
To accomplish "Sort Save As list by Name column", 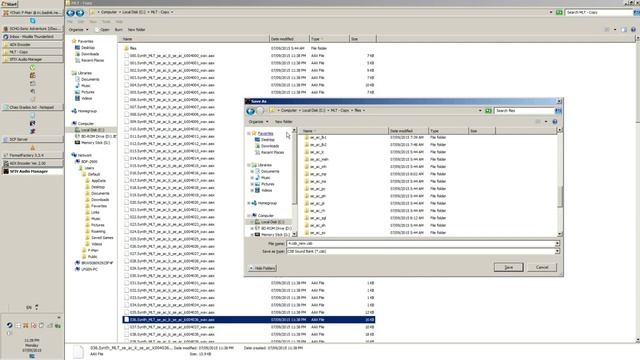I will point(343,131).
